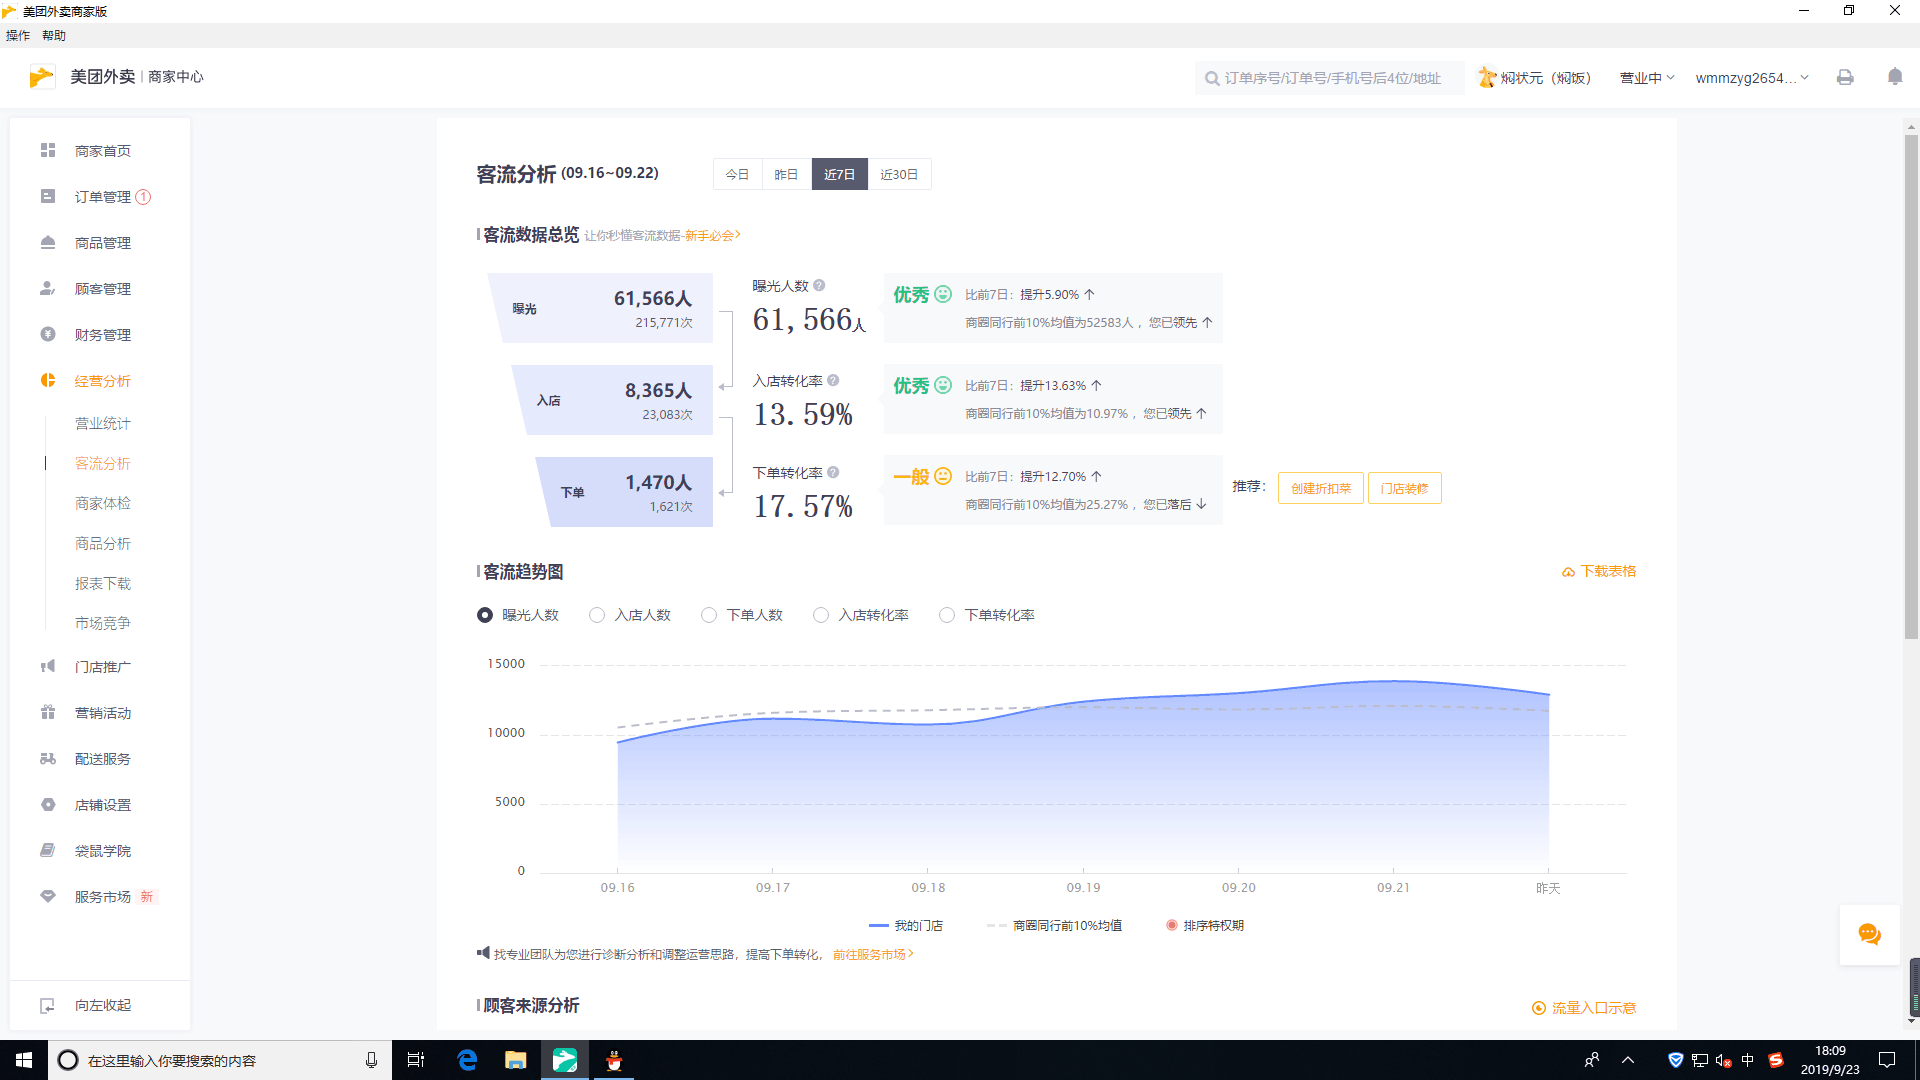Image resolution: width=1920 pixels, height=1080 pixels.
Task: Select 客流分析 submenu item
Action: point(102,464)
